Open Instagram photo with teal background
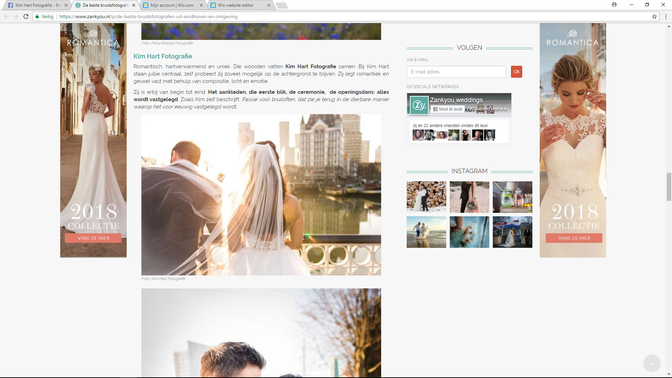 [x=469, y=232]
